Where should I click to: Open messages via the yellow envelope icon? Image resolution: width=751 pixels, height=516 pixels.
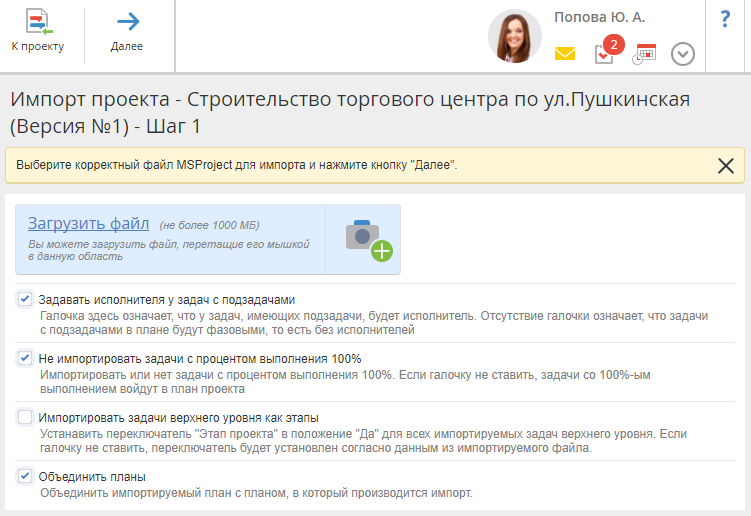coord(565,54)
